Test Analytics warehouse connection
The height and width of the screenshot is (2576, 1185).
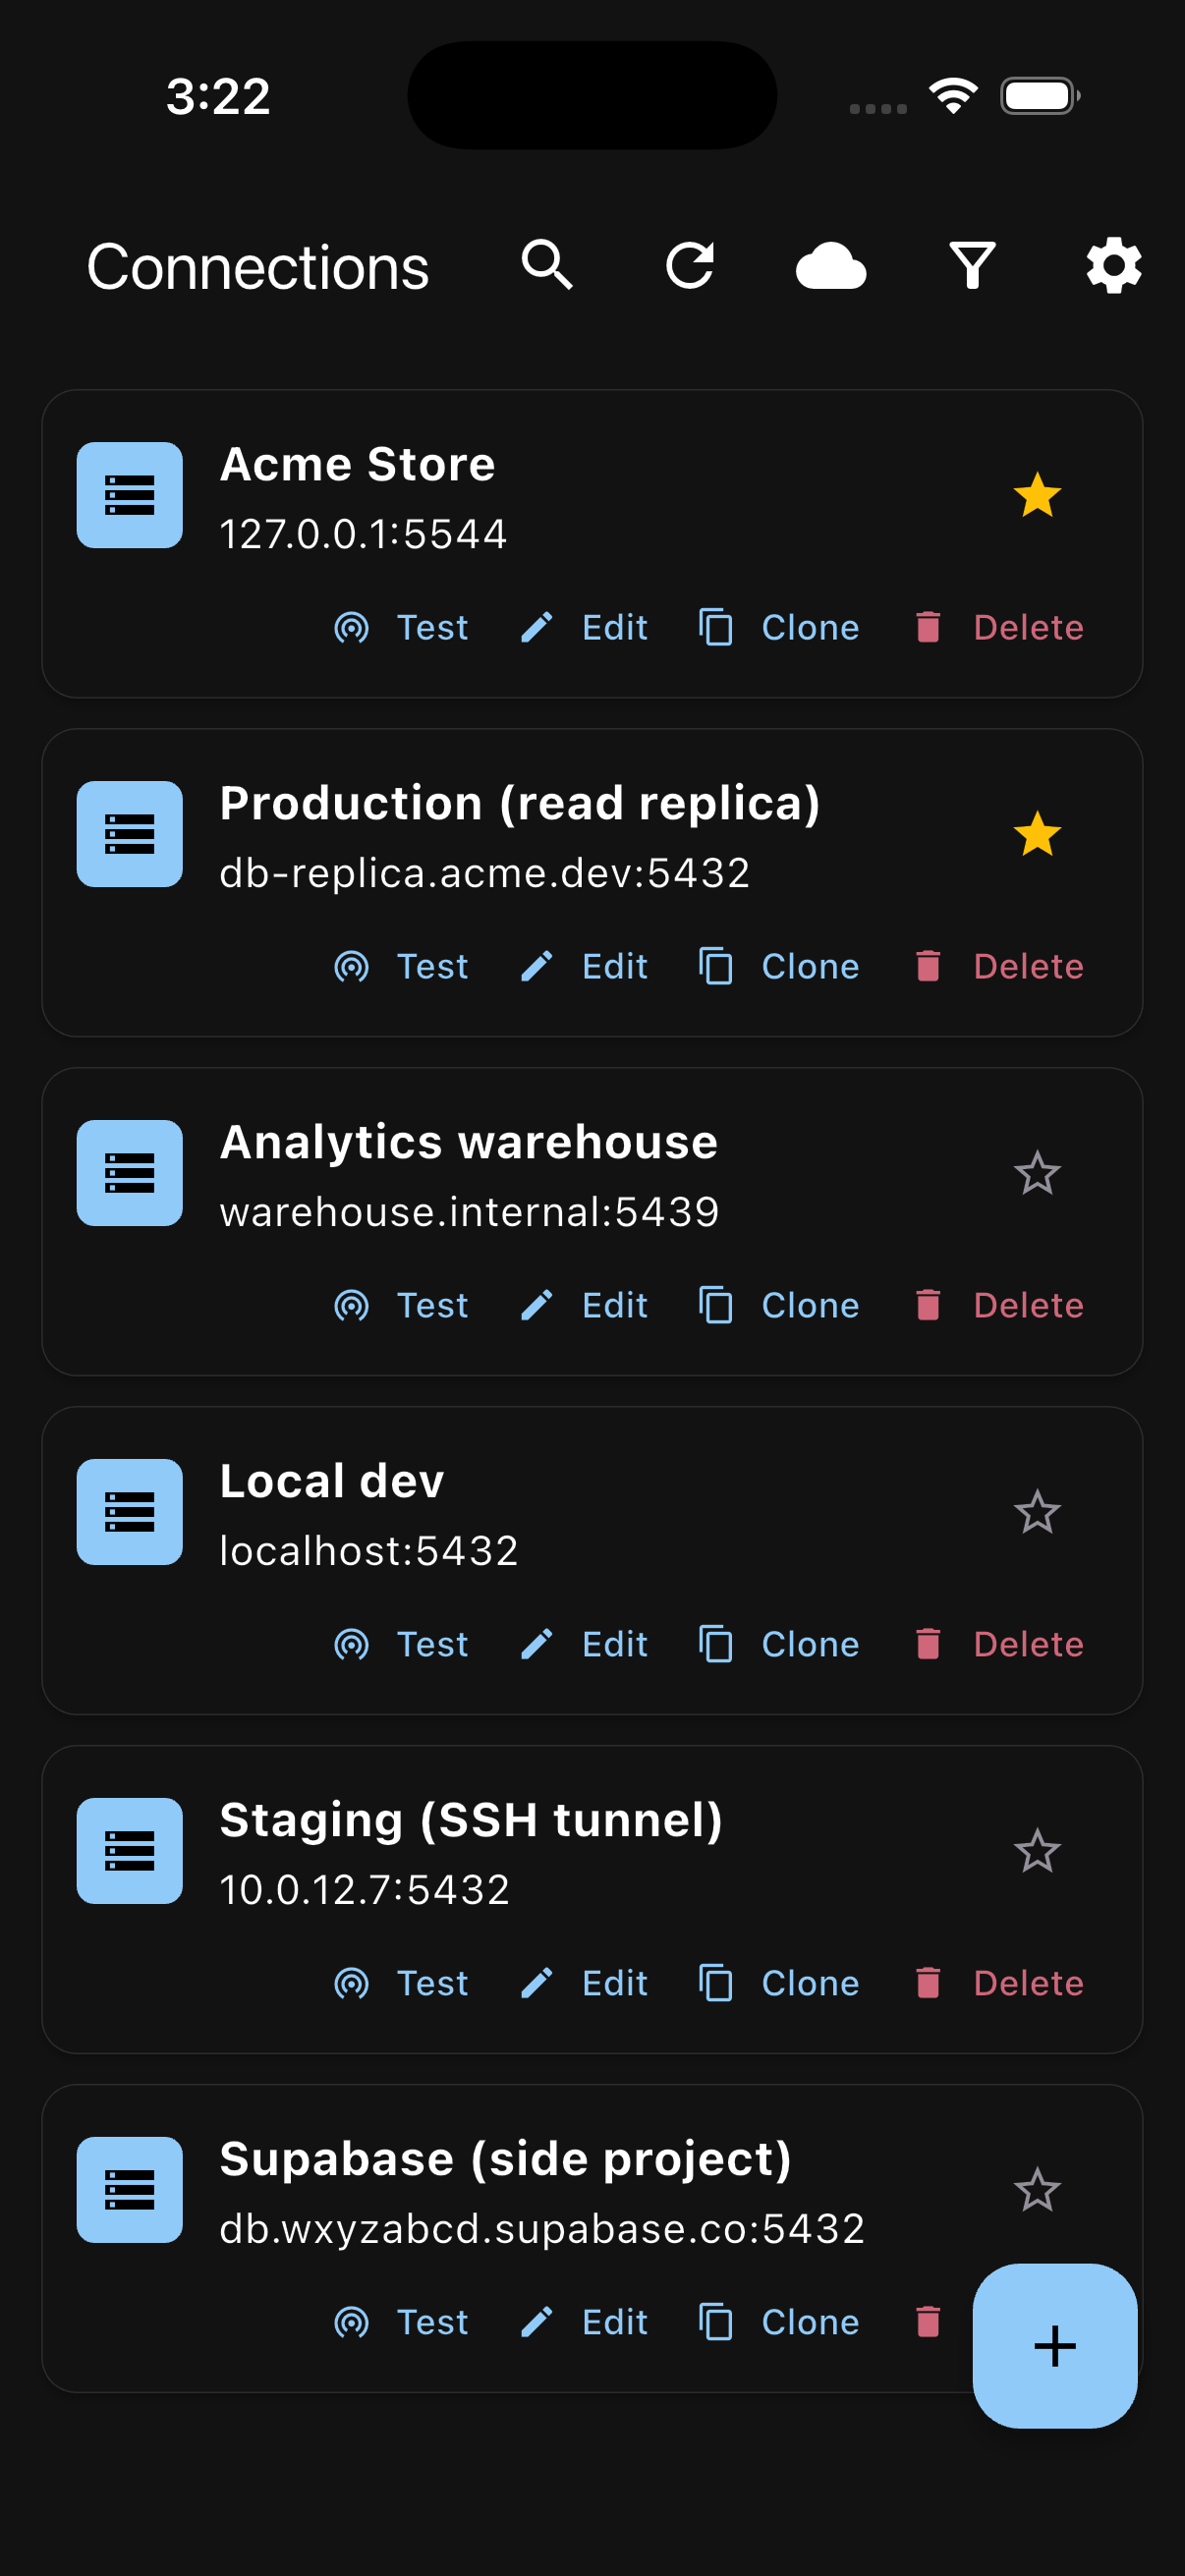tap(401, 1306)
